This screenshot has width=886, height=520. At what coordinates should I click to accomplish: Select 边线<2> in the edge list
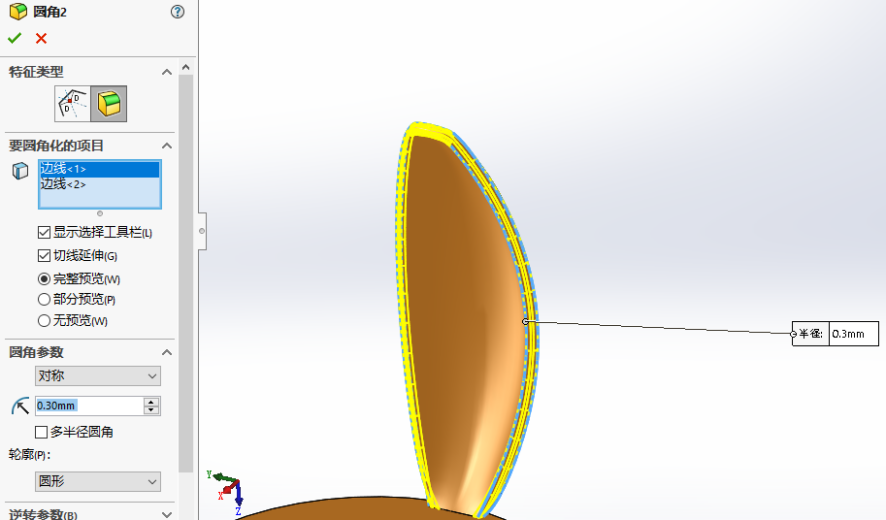coord(63,184)
